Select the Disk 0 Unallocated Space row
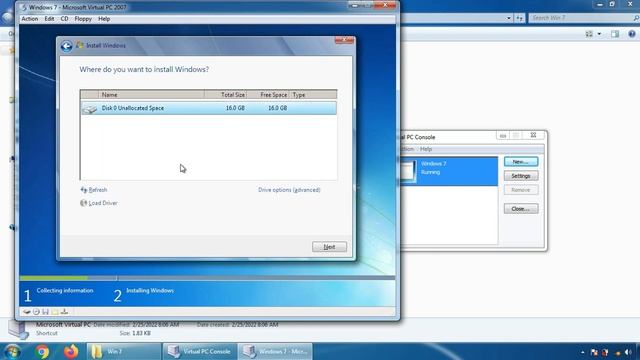This screenshot has width=640, height=360. coord(209,108)
